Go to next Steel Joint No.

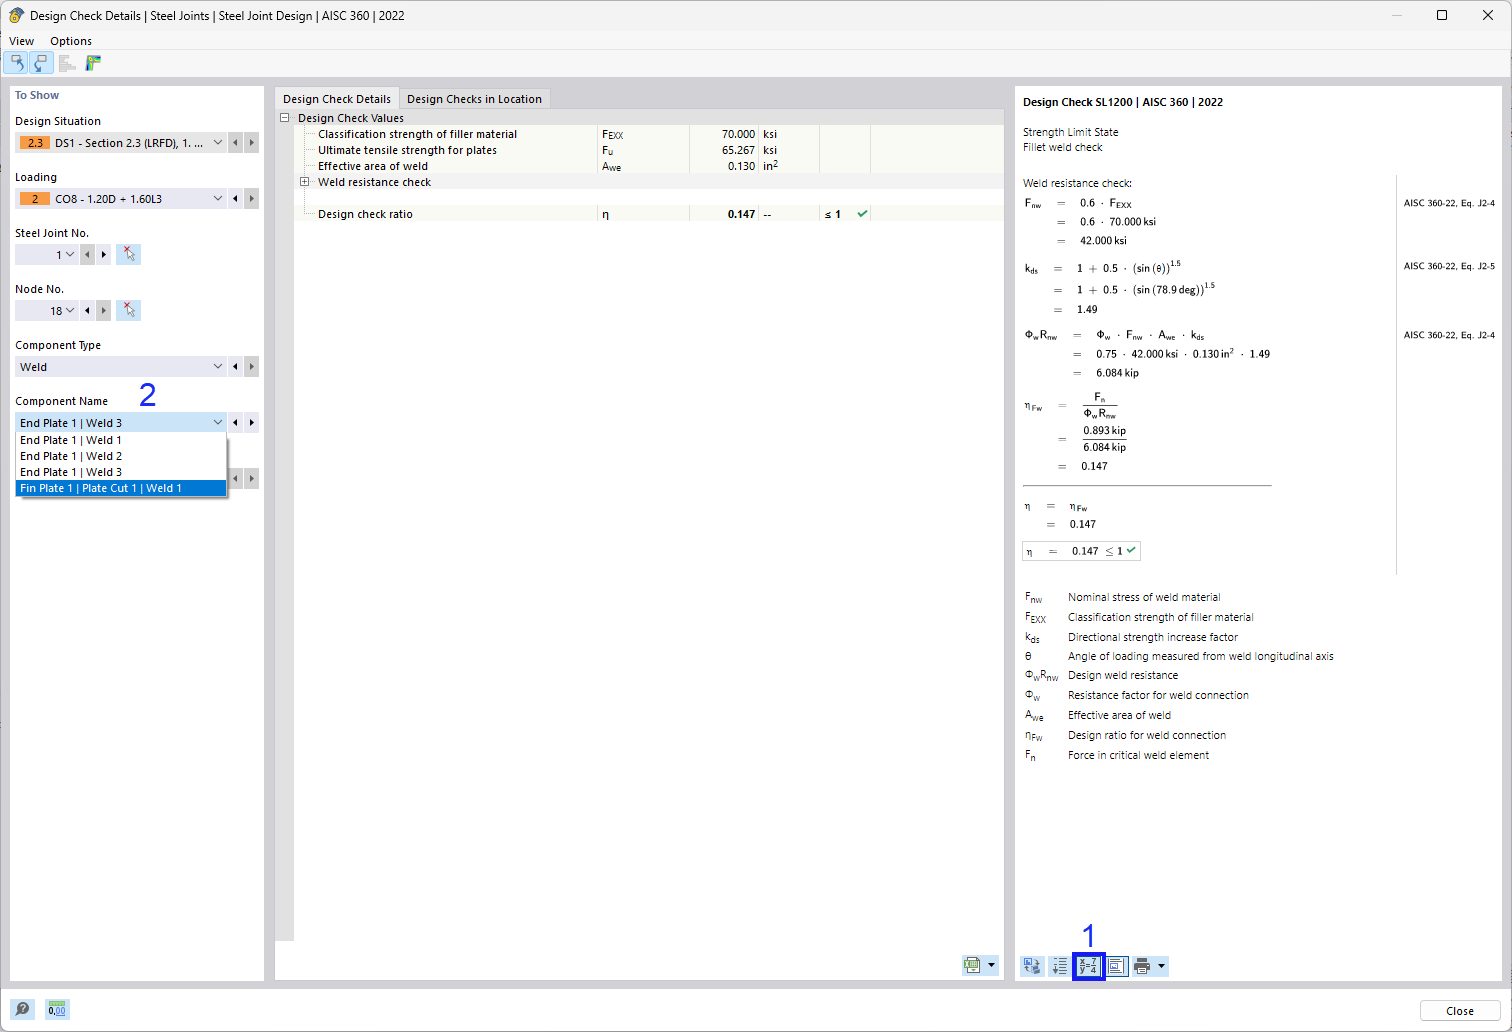[104, 255]
